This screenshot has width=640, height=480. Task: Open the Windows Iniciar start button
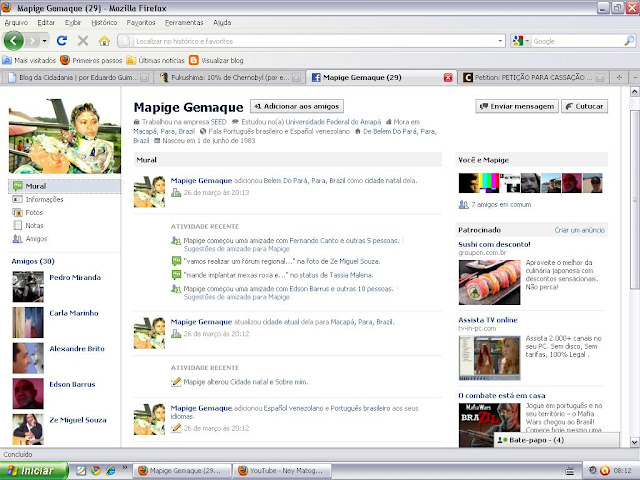pyautogui.click(x=34, y=471)
